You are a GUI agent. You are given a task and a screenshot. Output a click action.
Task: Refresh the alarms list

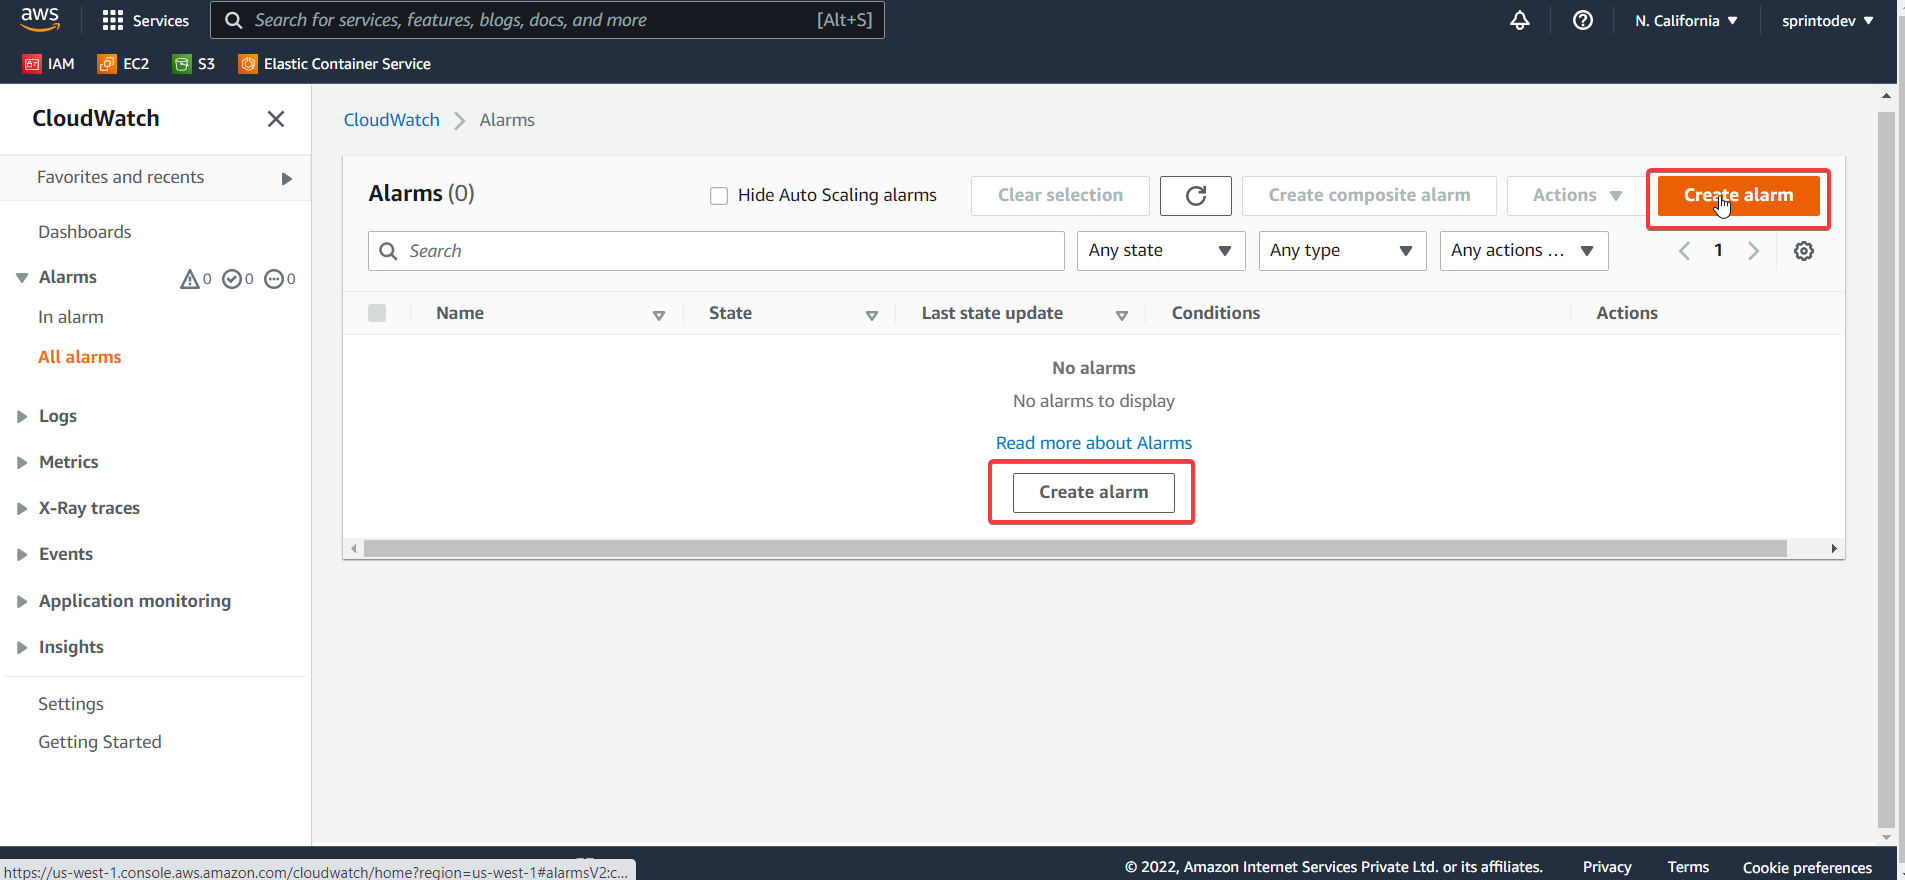coord(1196,195)
